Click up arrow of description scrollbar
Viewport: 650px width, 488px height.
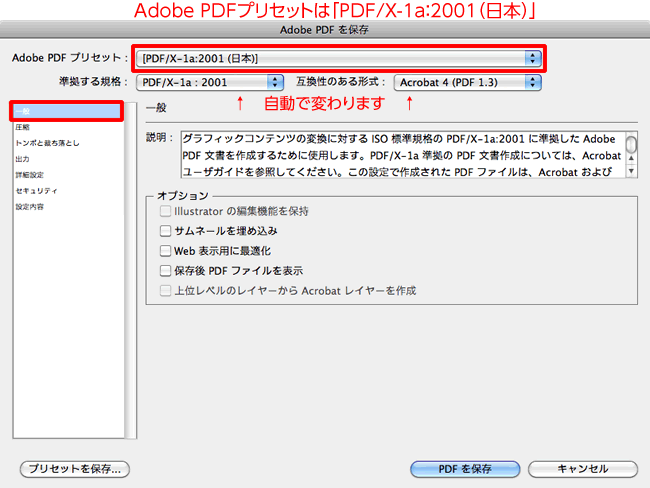point(631,158)
